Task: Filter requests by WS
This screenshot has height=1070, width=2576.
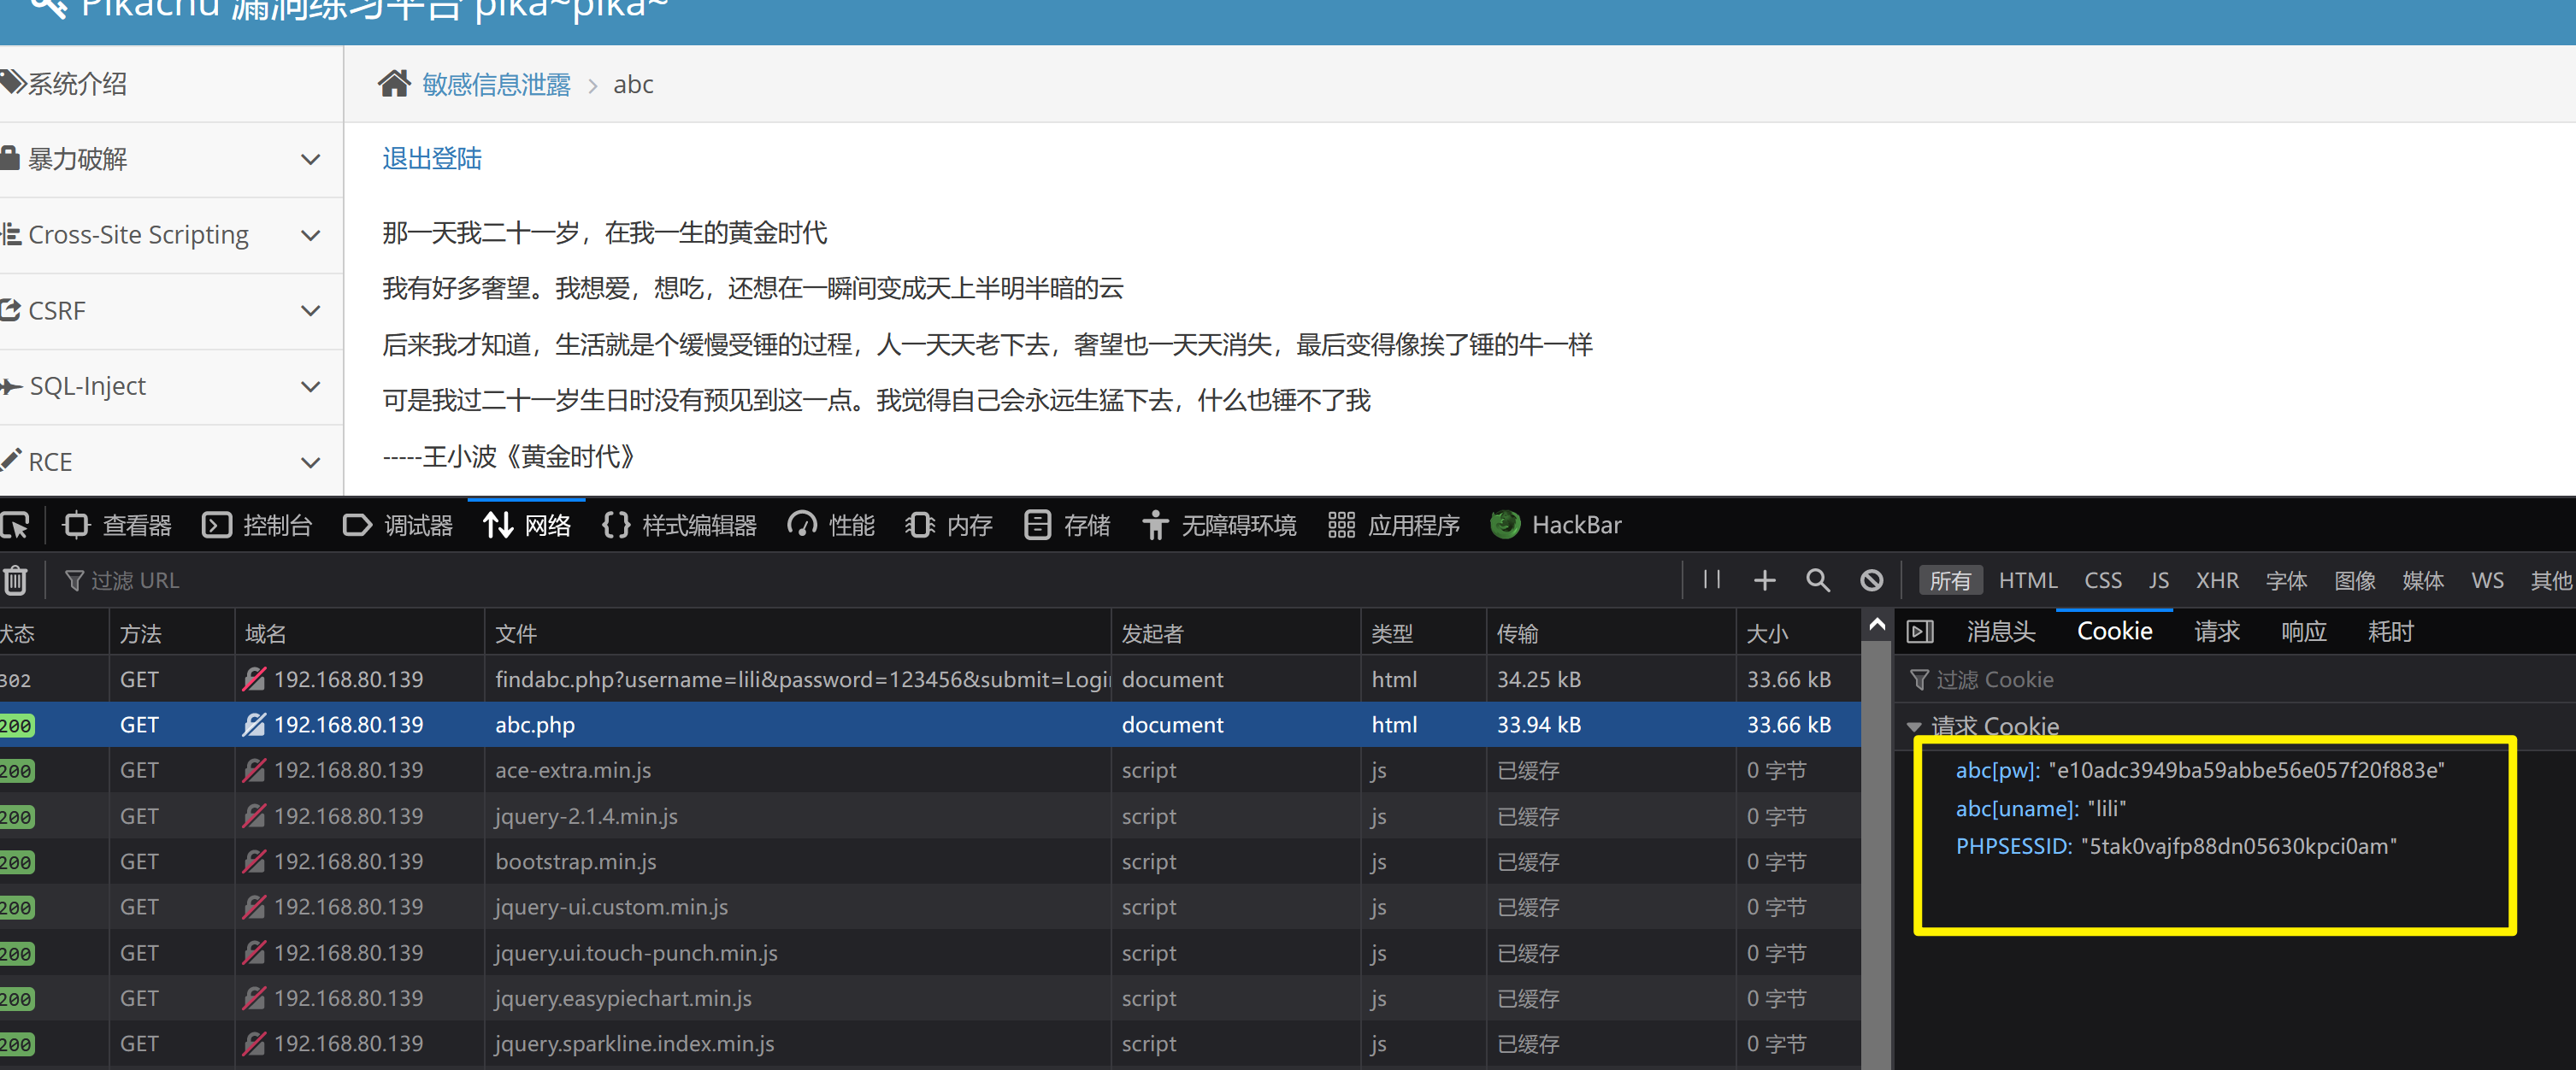Action: tap(2488, 581)
